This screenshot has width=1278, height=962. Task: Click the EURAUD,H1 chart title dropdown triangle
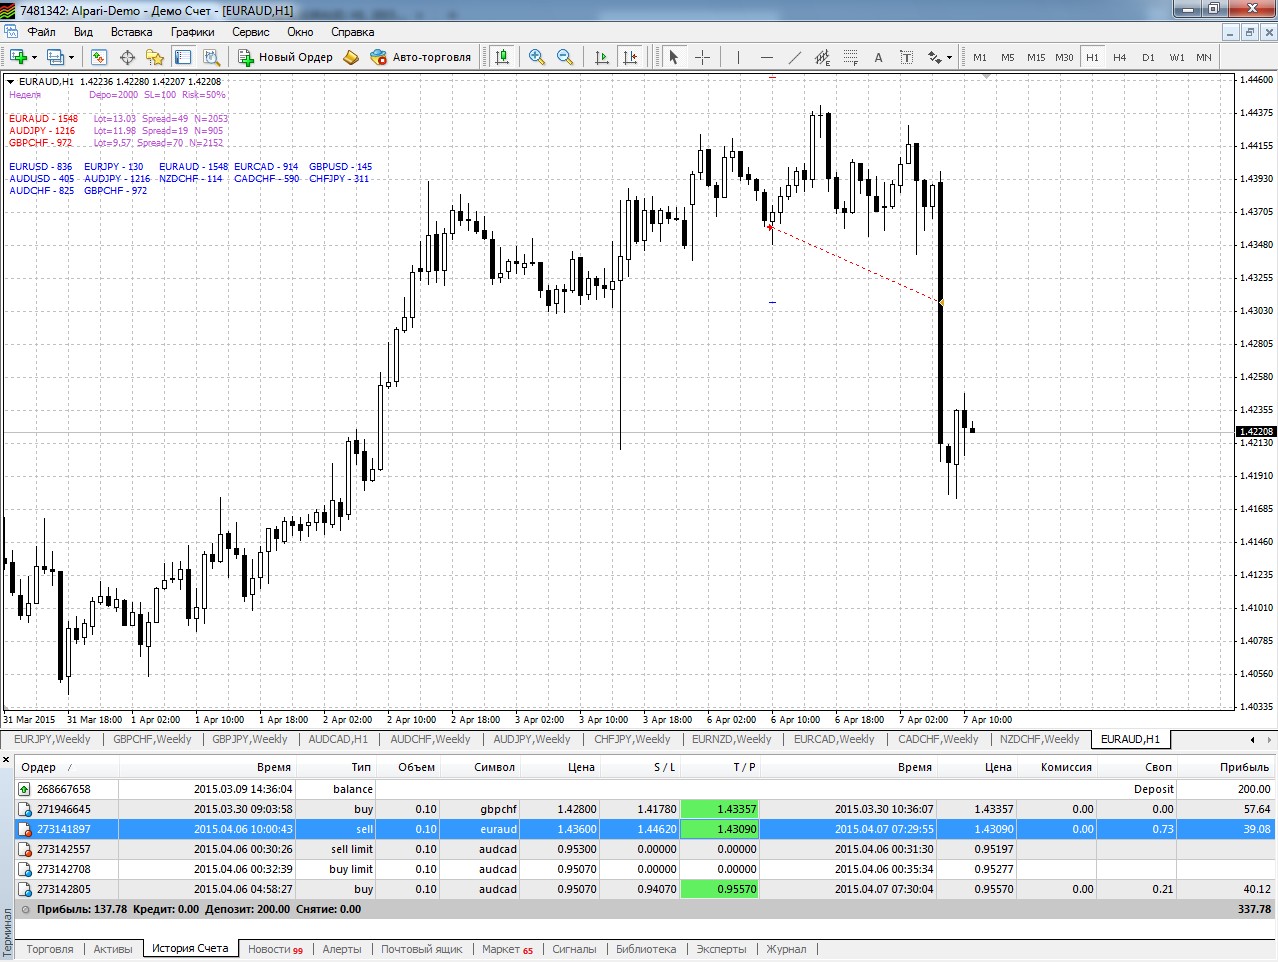coord(10,82)
